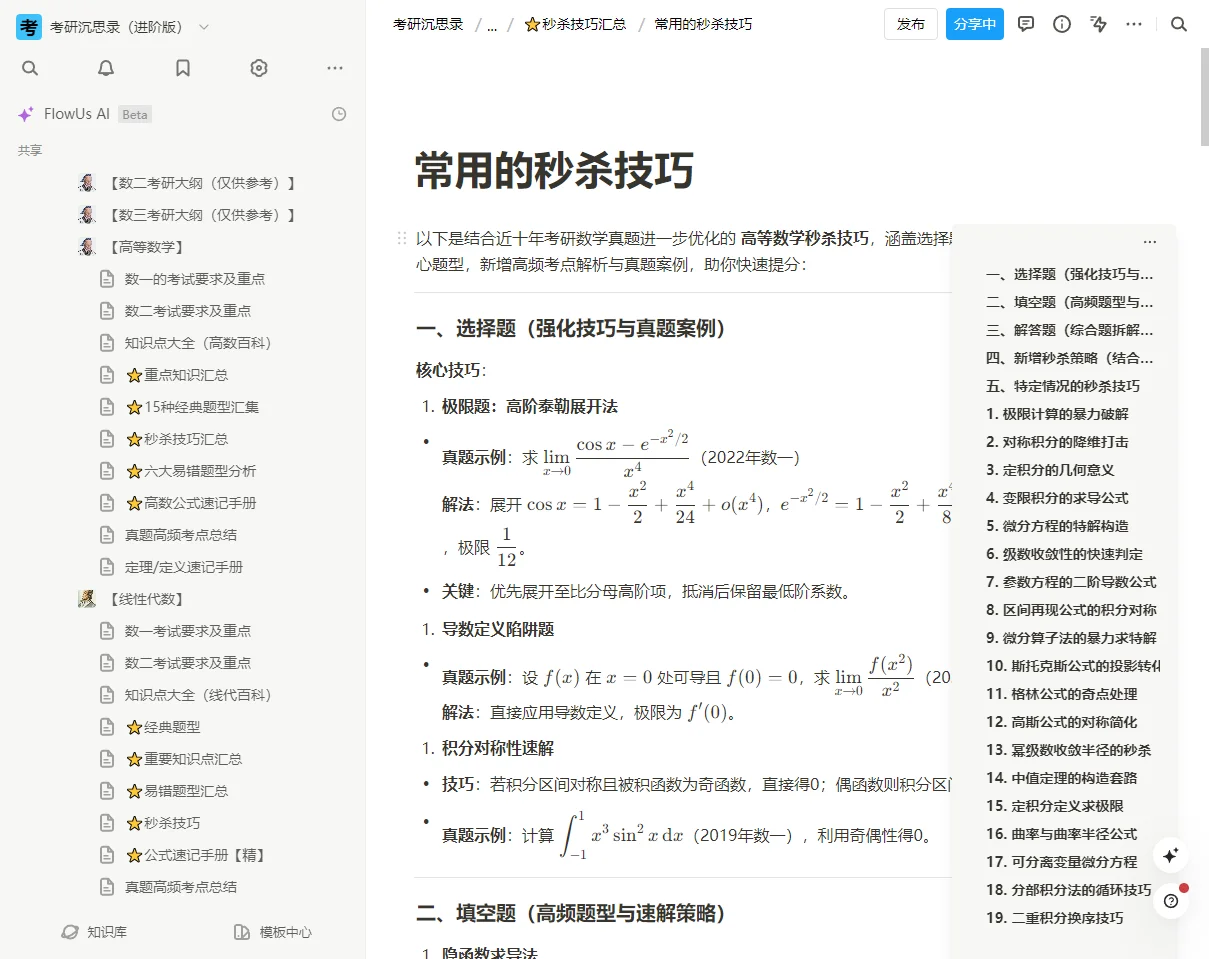Click the 常用的秒杀技巧 page title
This screenshot has height=959, width=1209.
click(554, 171)
